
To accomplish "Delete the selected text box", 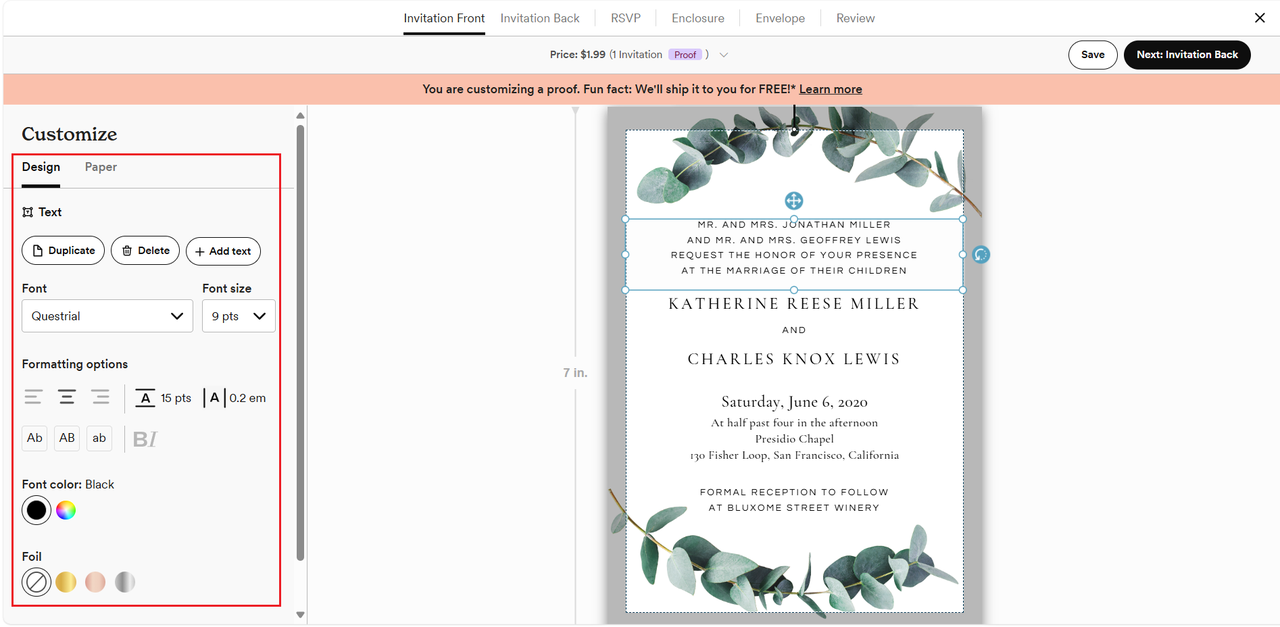I will tap(146, 251).
